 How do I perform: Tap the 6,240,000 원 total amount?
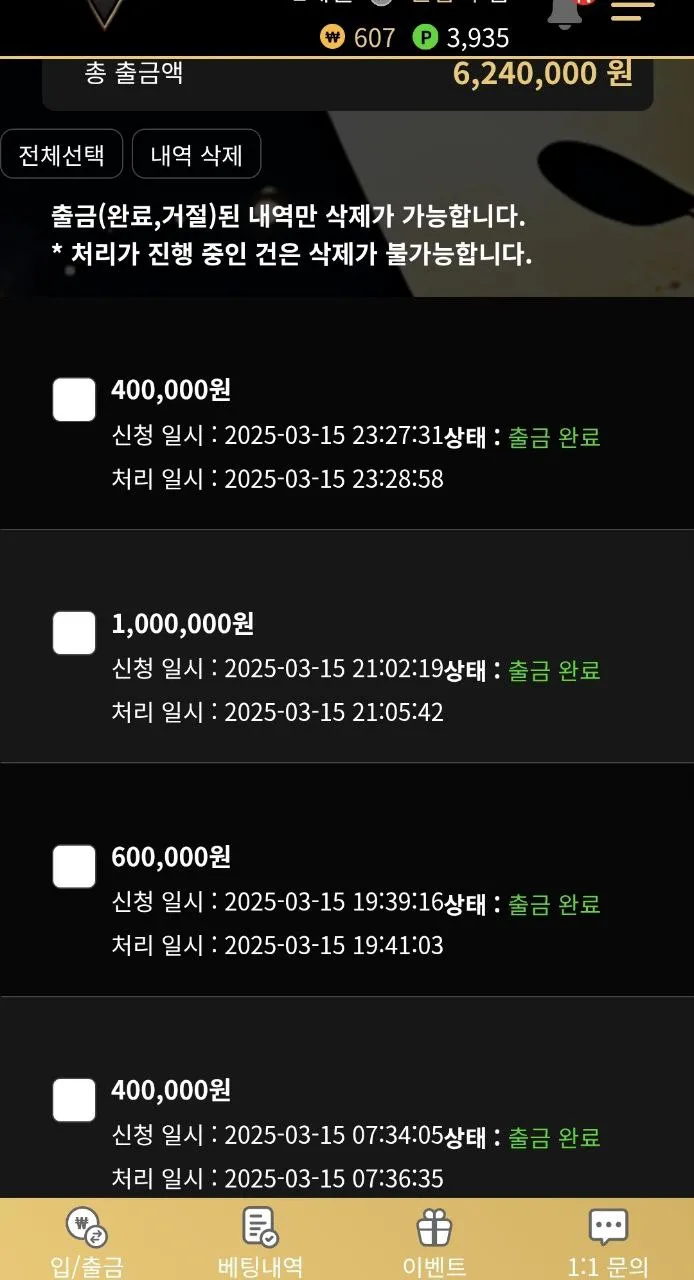(543, 73)
